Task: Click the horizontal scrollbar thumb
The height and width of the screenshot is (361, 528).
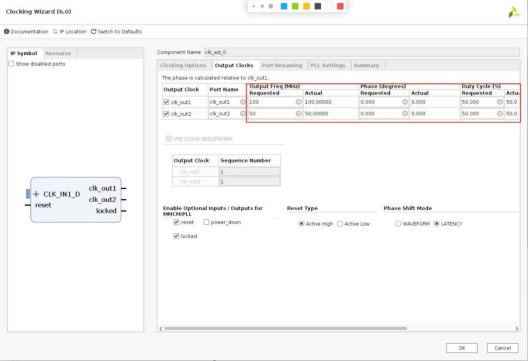Action: 286,328
